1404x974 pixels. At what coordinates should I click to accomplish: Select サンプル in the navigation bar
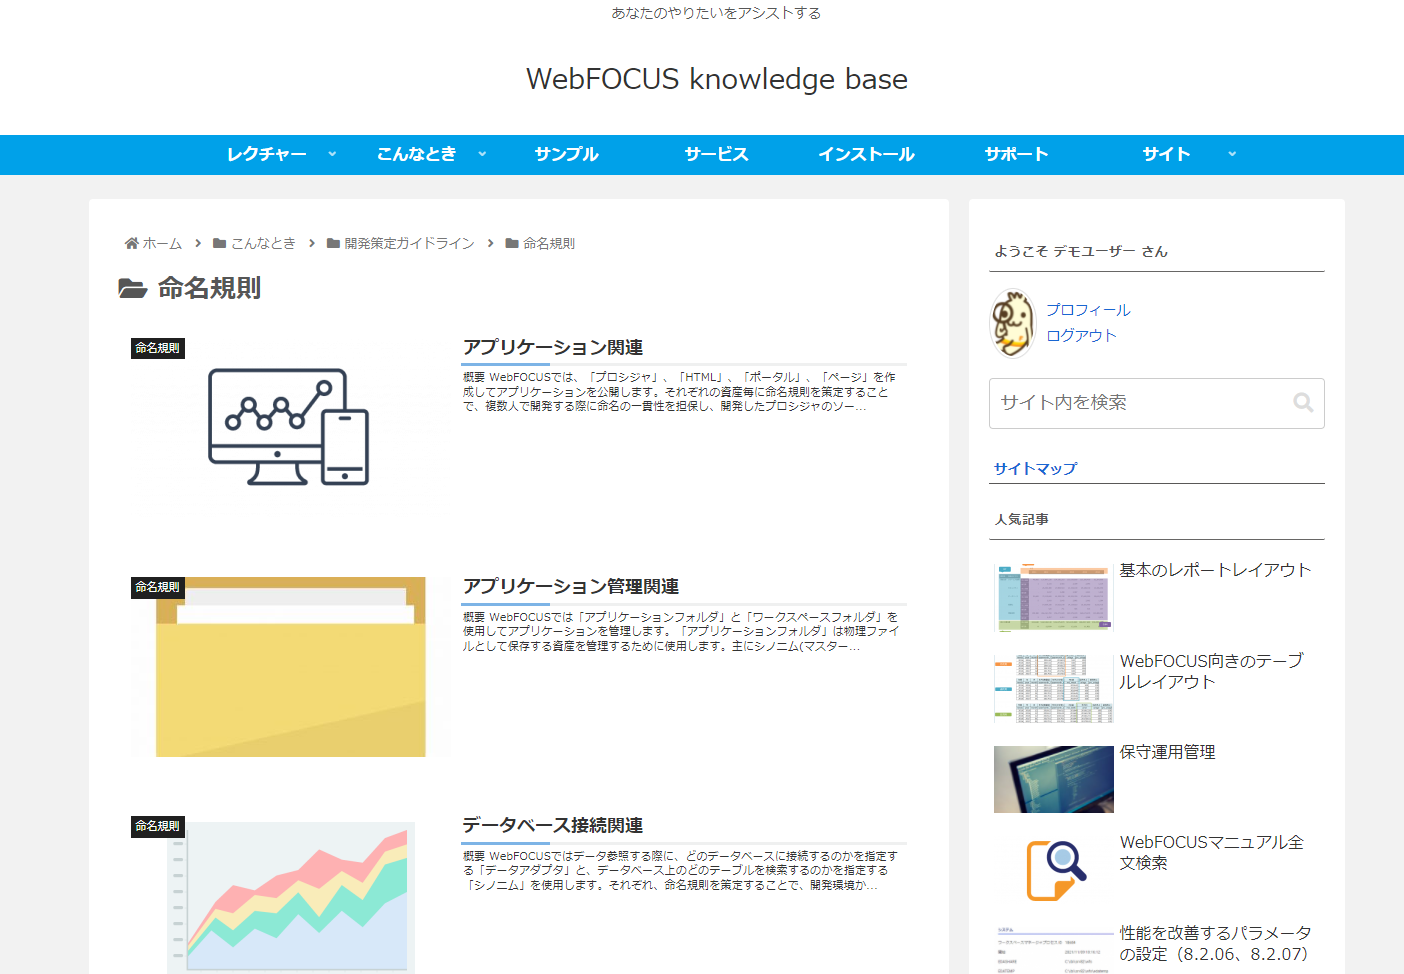coord(565,154)
